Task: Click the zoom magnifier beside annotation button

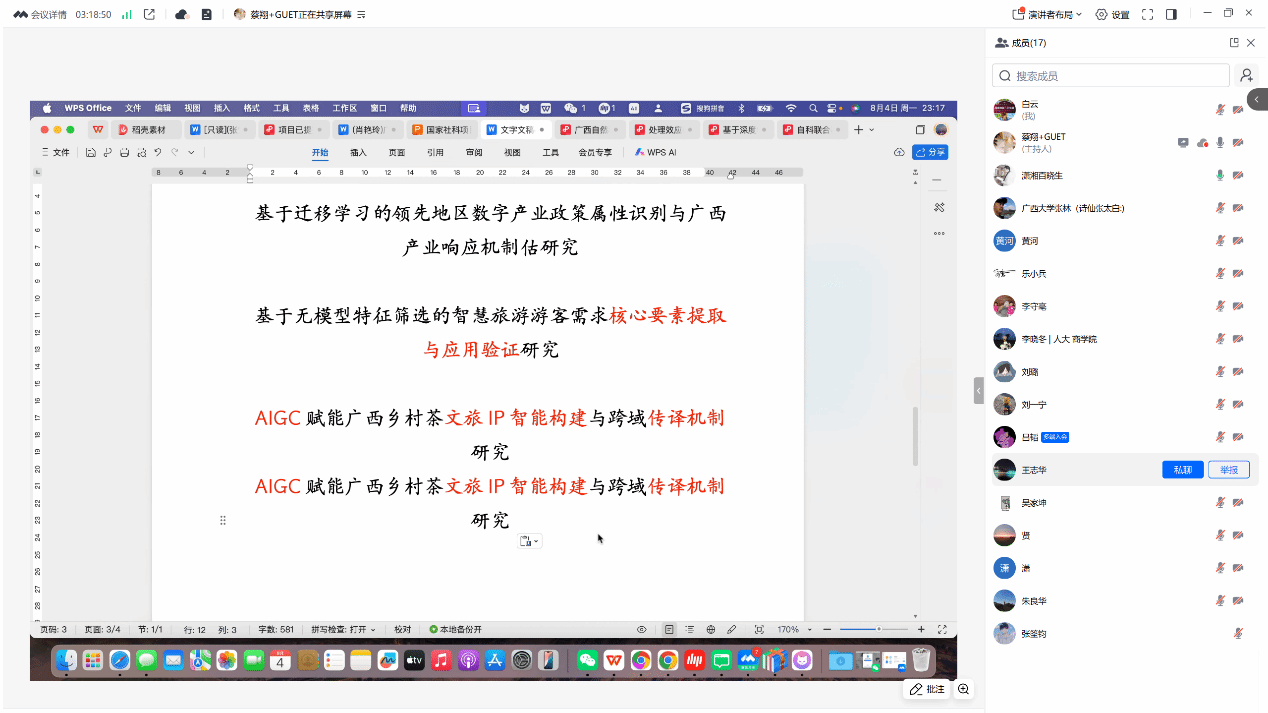Action: pyautogui.click(x=964, y=689)
